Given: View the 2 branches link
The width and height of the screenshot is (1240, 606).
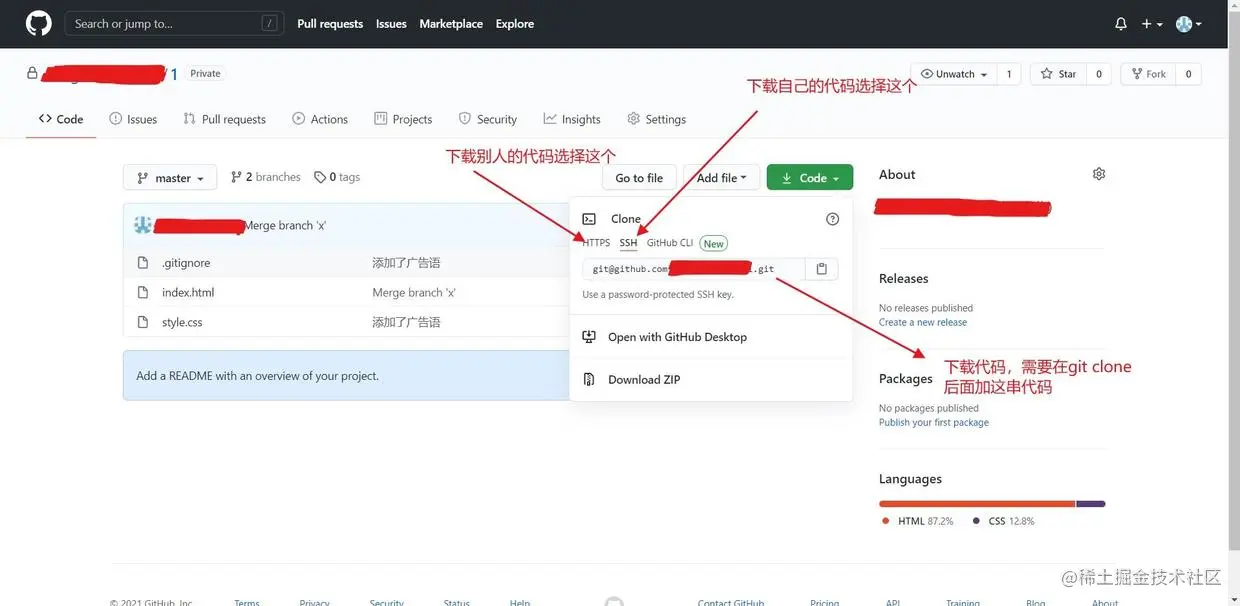Looking at the screenshot, I should (265, 177).
